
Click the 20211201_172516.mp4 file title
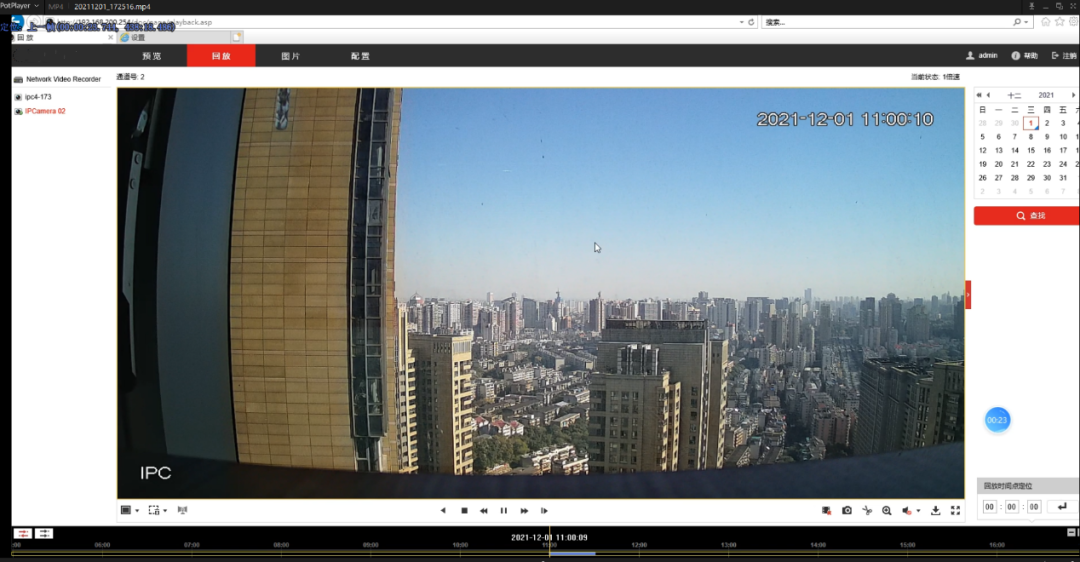click(x=112, y=6)
